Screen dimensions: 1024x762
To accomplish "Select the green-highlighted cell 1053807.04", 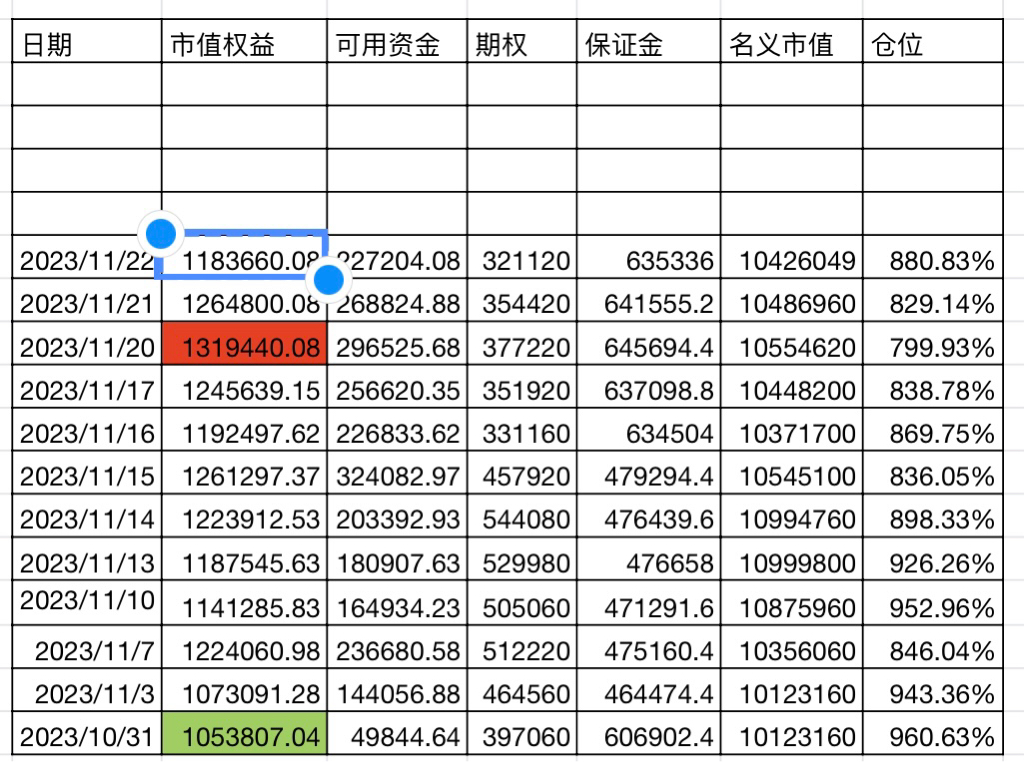I will click(244, 738).
